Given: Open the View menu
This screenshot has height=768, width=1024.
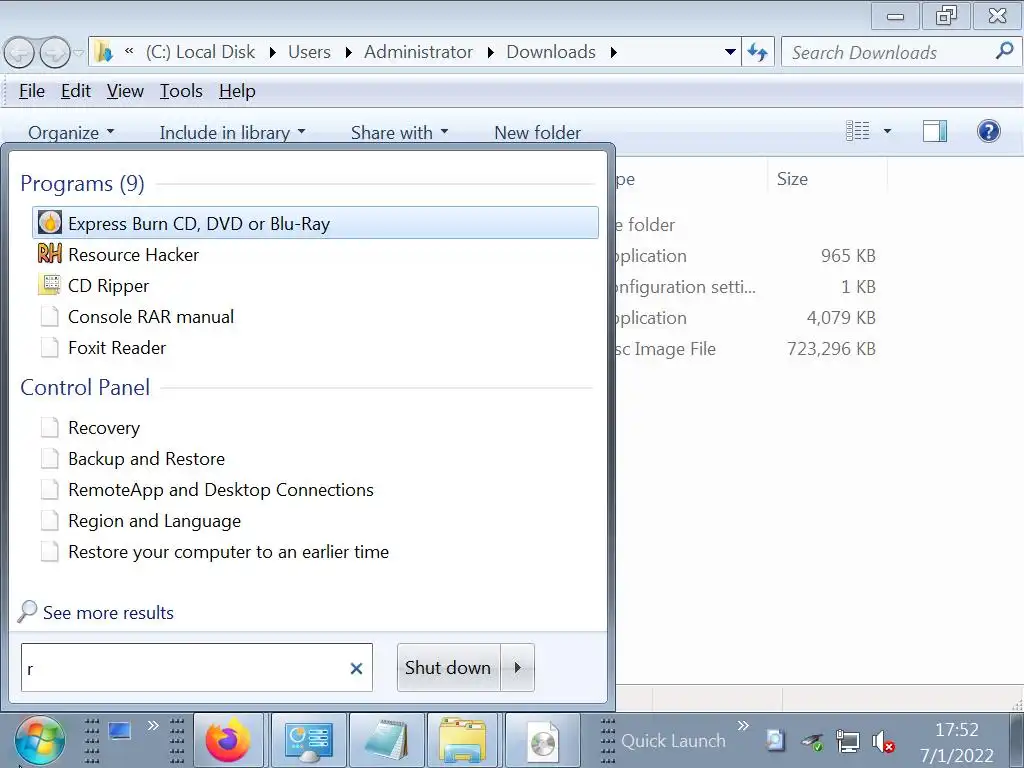Looking at the screenshot, I should 125,91.
